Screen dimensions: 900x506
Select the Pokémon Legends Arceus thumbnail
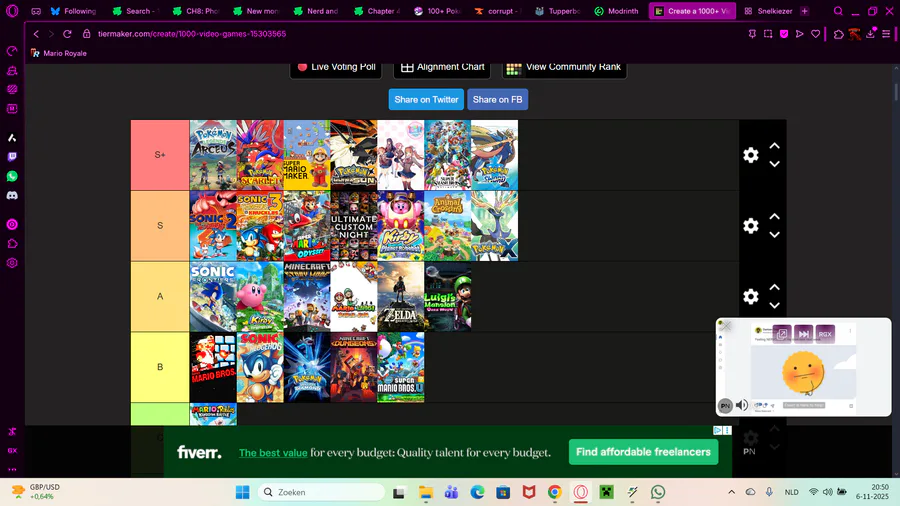(213, 155)
